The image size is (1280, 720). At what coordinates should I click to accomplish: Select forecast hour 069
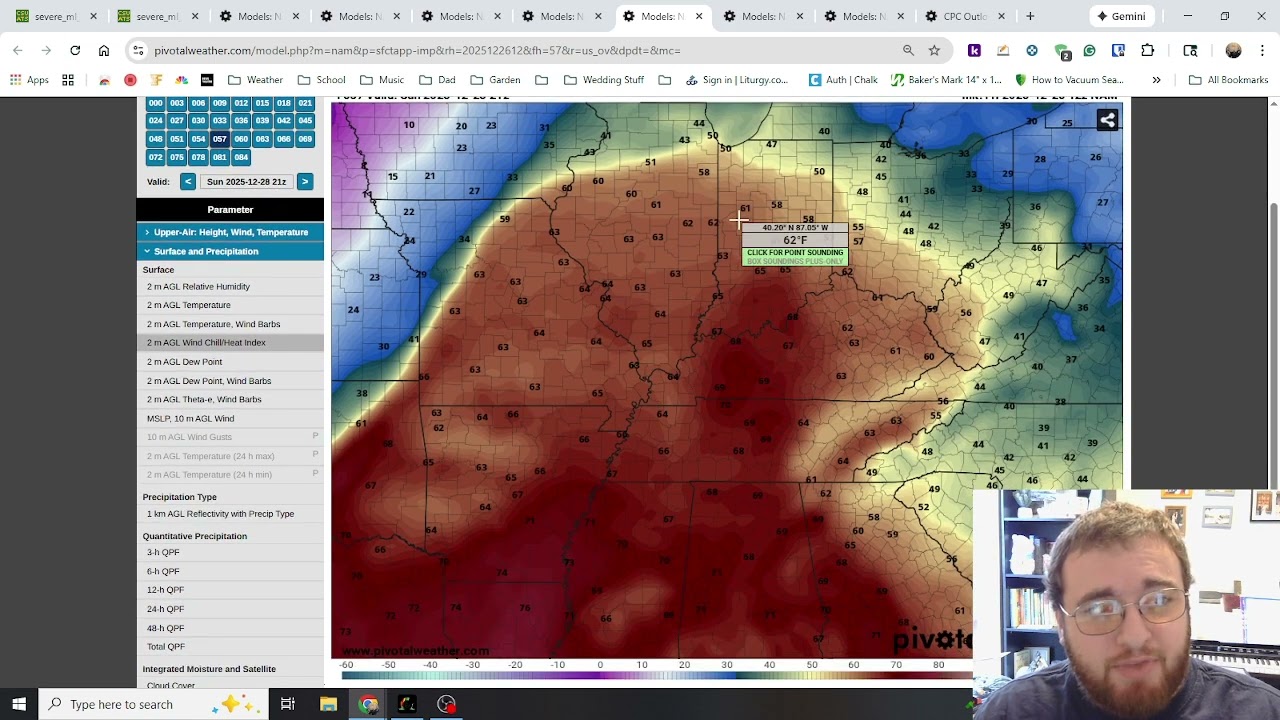coord(305,139)
